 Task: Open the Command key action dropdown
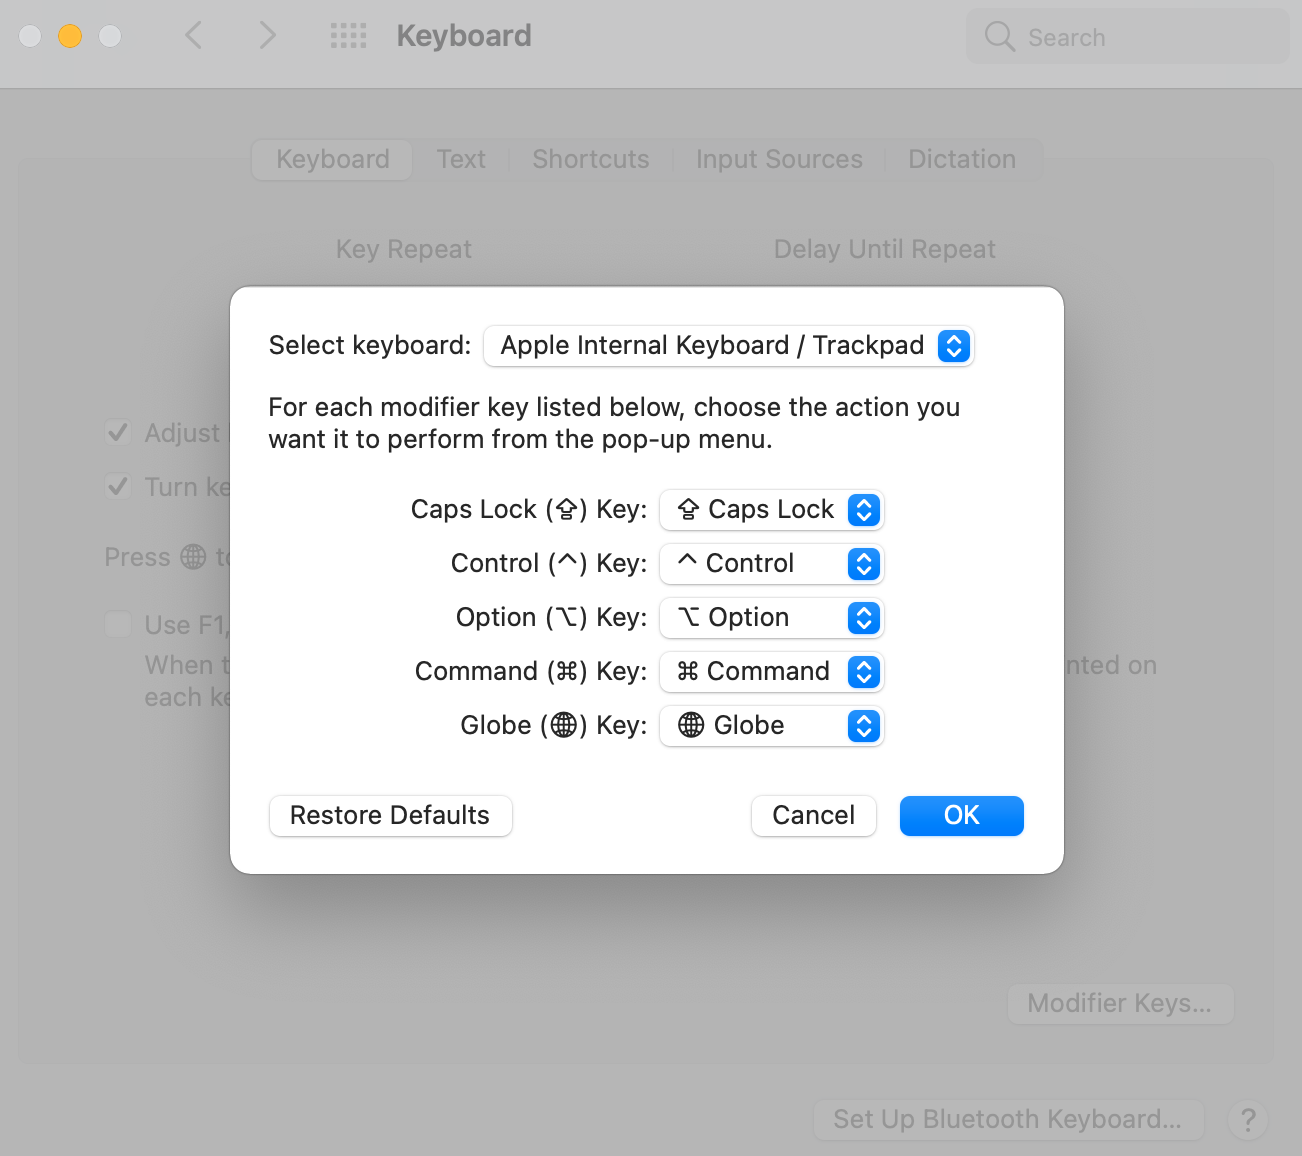(x=771, y=672)
